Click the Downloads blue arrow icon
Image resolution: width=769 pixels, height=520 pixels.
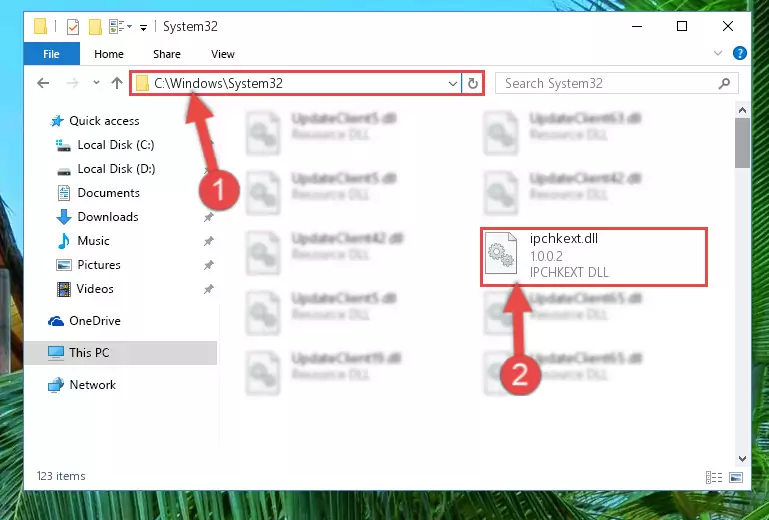(64, 217)
